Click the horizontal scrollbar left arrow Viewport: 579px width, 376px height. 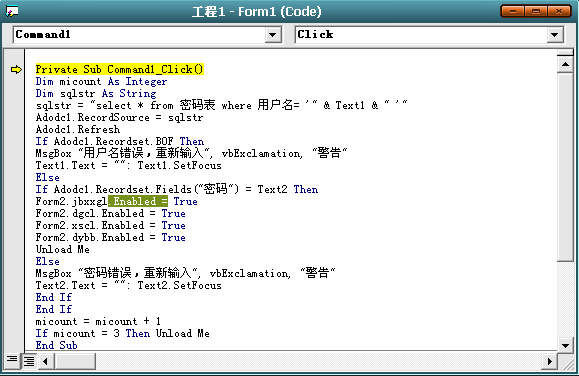[x=46, y=361]
